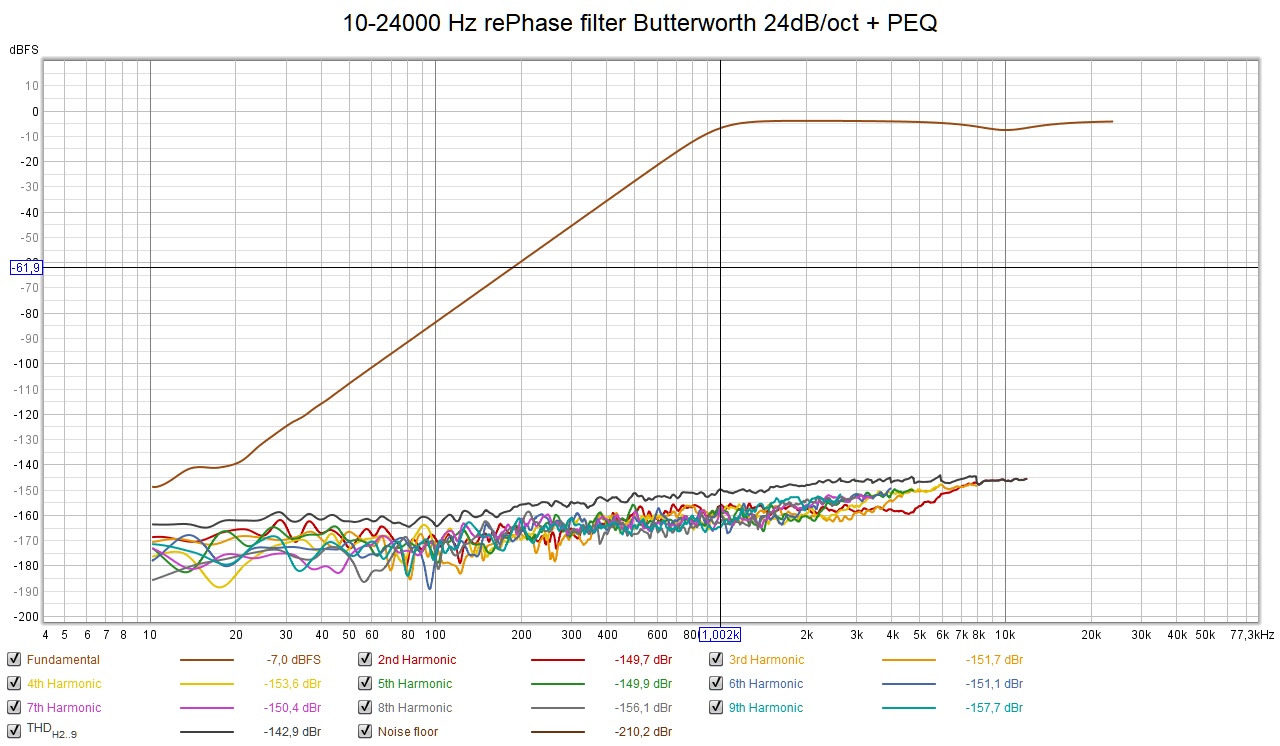Click the 4th Harmonic yellow line swatch
The width and height of the screenshot is (1280, 746).
click(x=207, y=684)
